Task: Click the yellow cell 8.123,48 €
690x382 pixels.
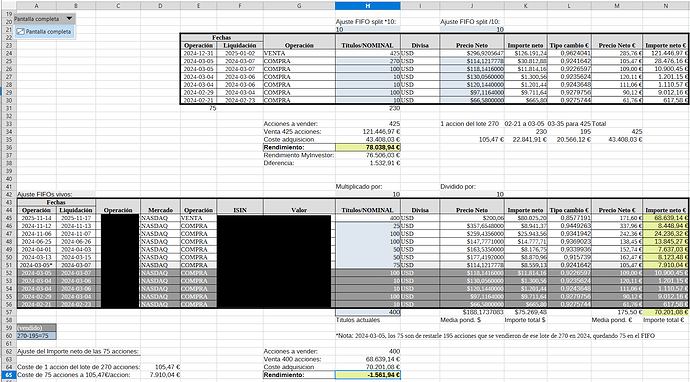Action: click(666, 257)
